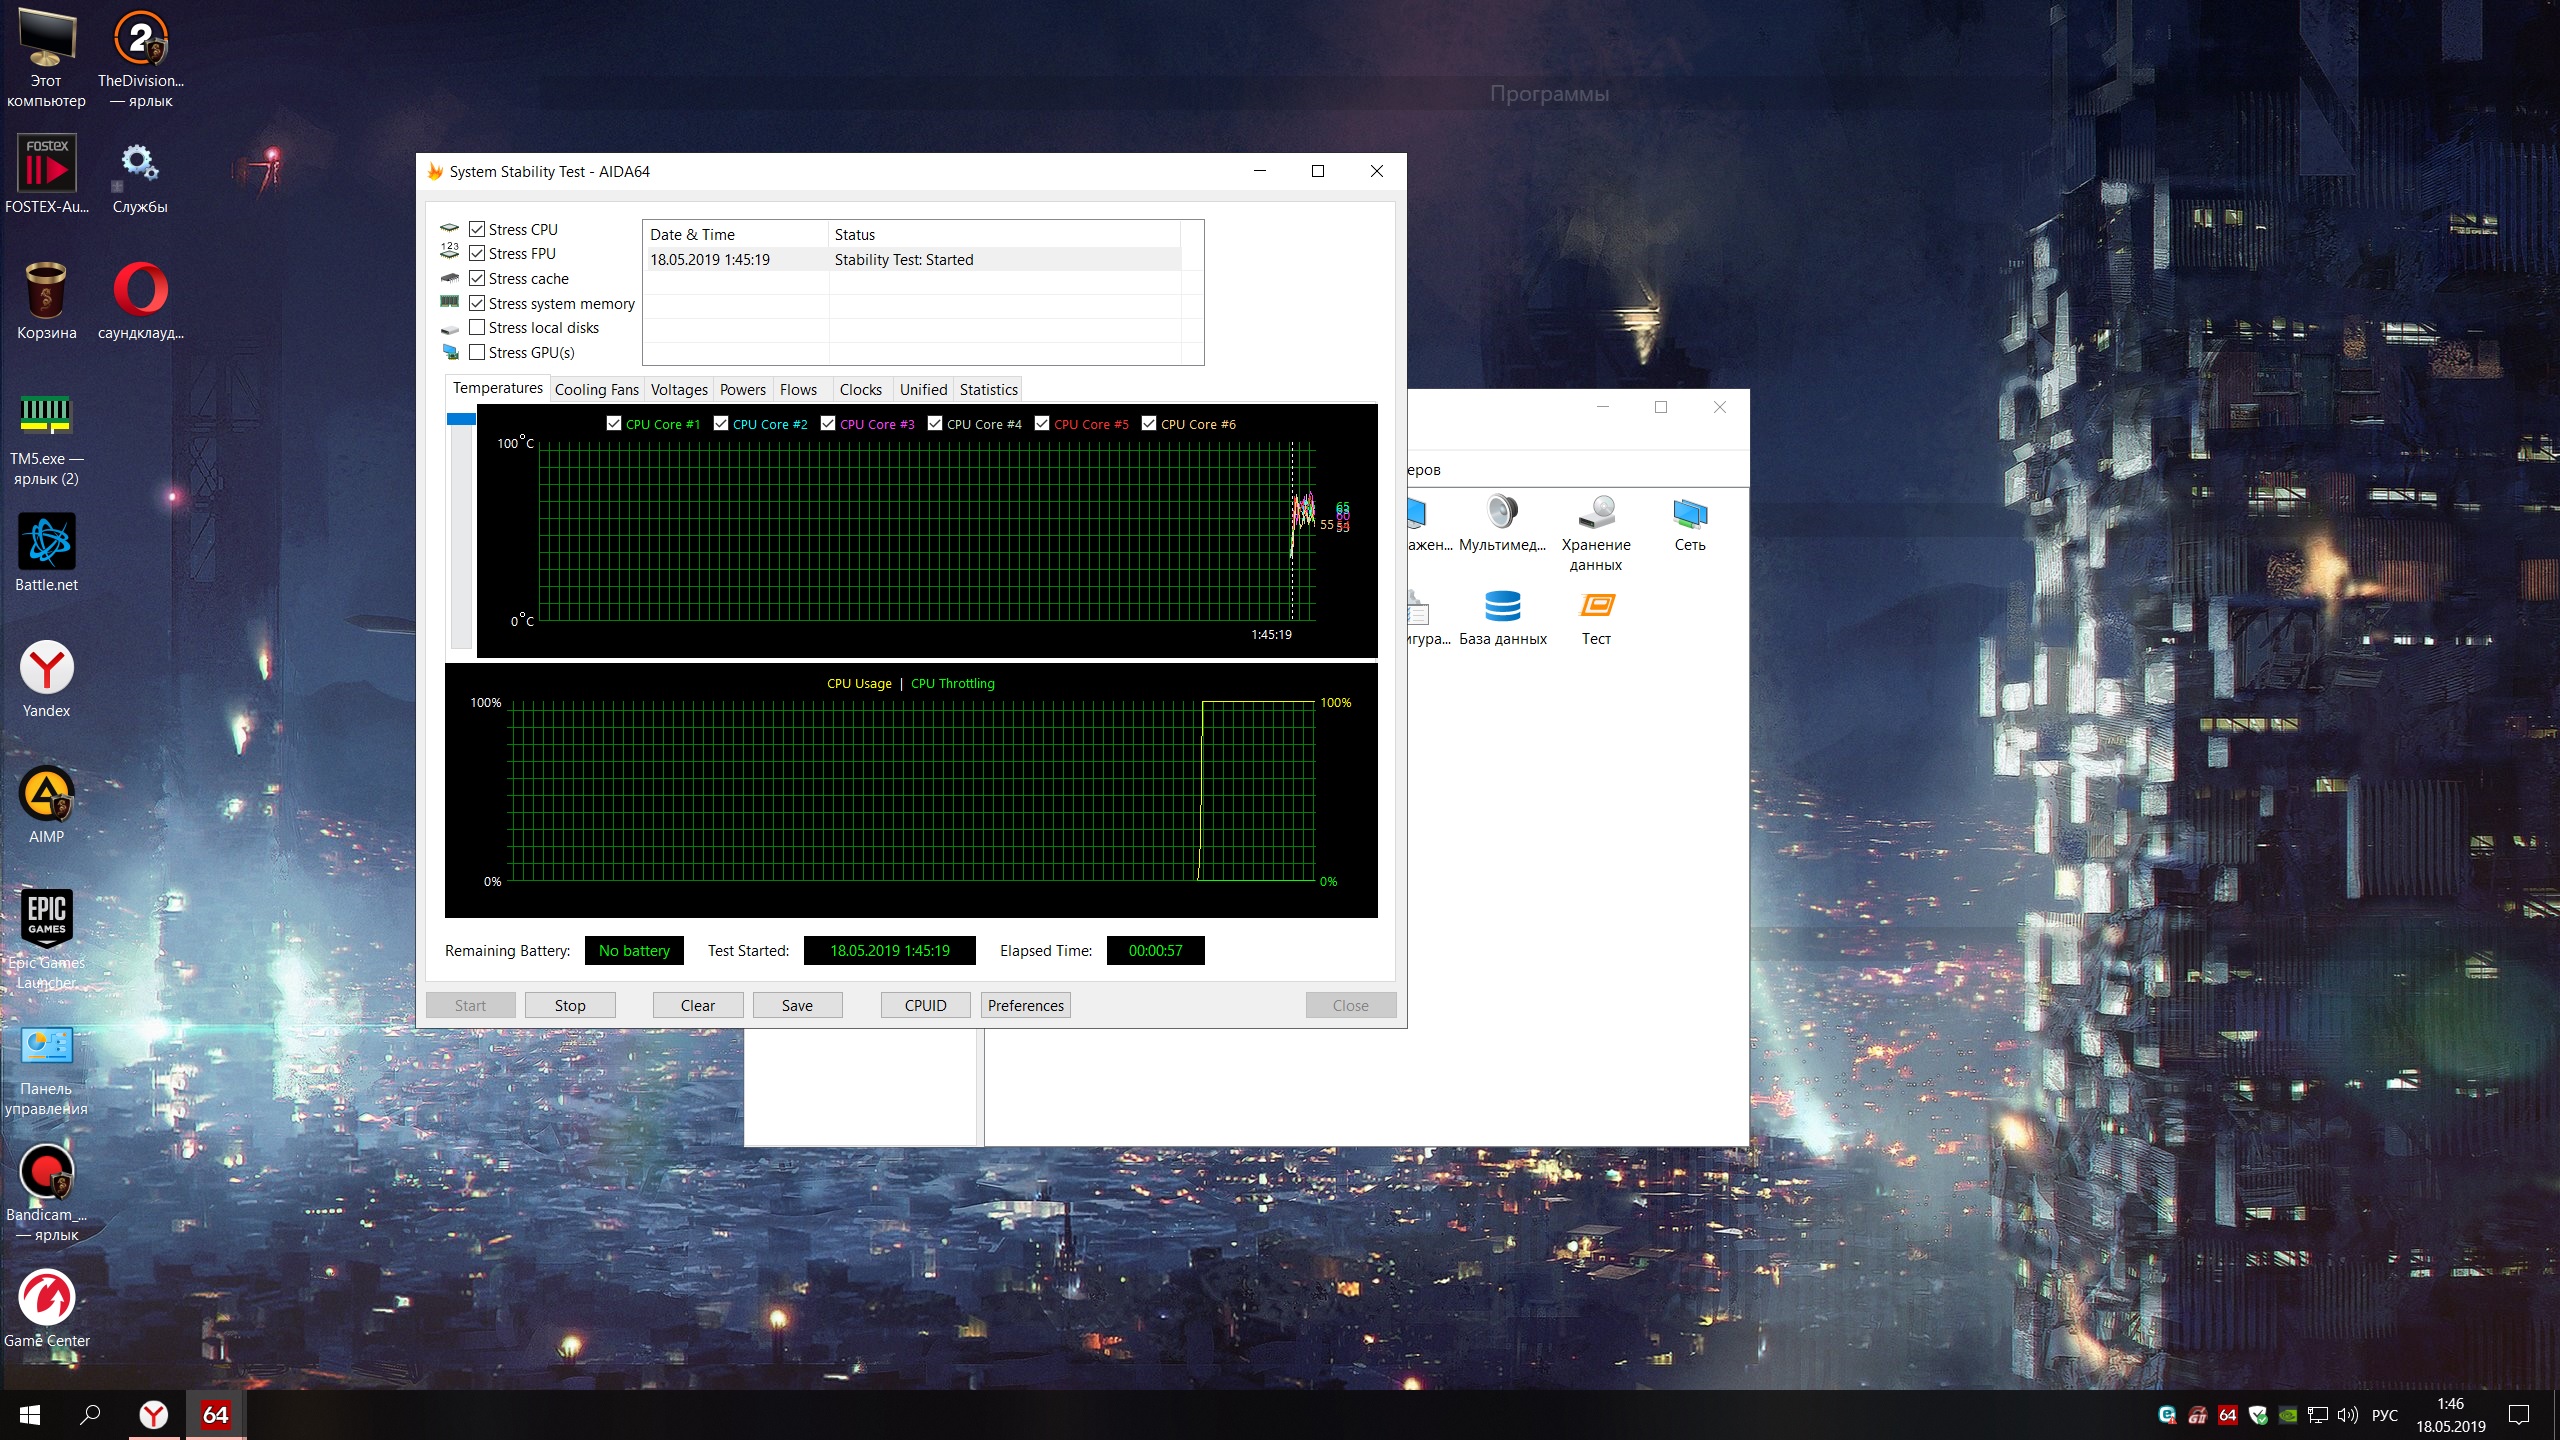
Task: Click the vertical graph scale slider
Action: coord(461,420)
